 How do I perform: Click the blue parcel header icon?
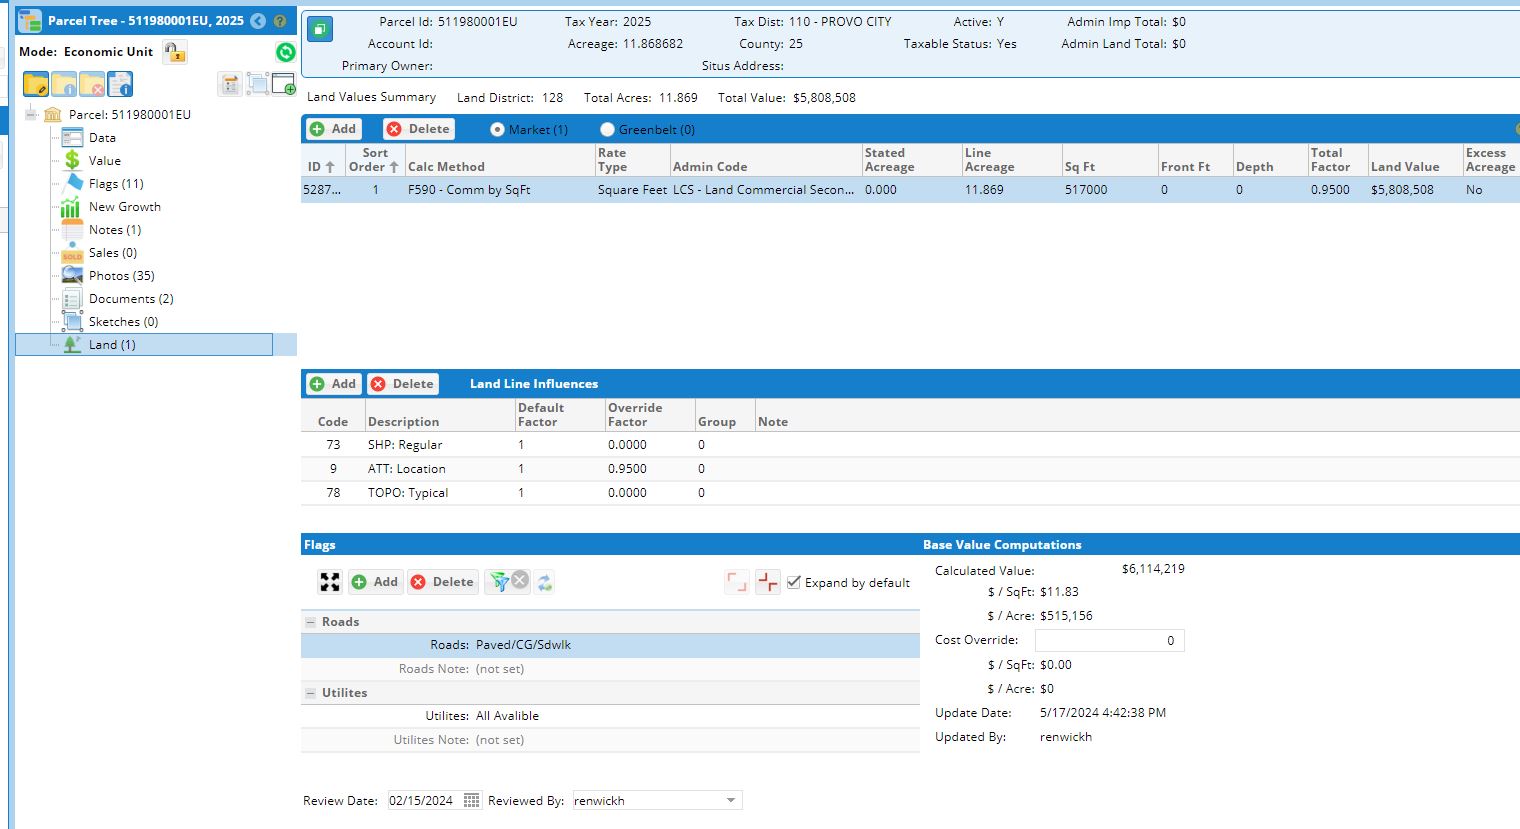tap(320, 29)
